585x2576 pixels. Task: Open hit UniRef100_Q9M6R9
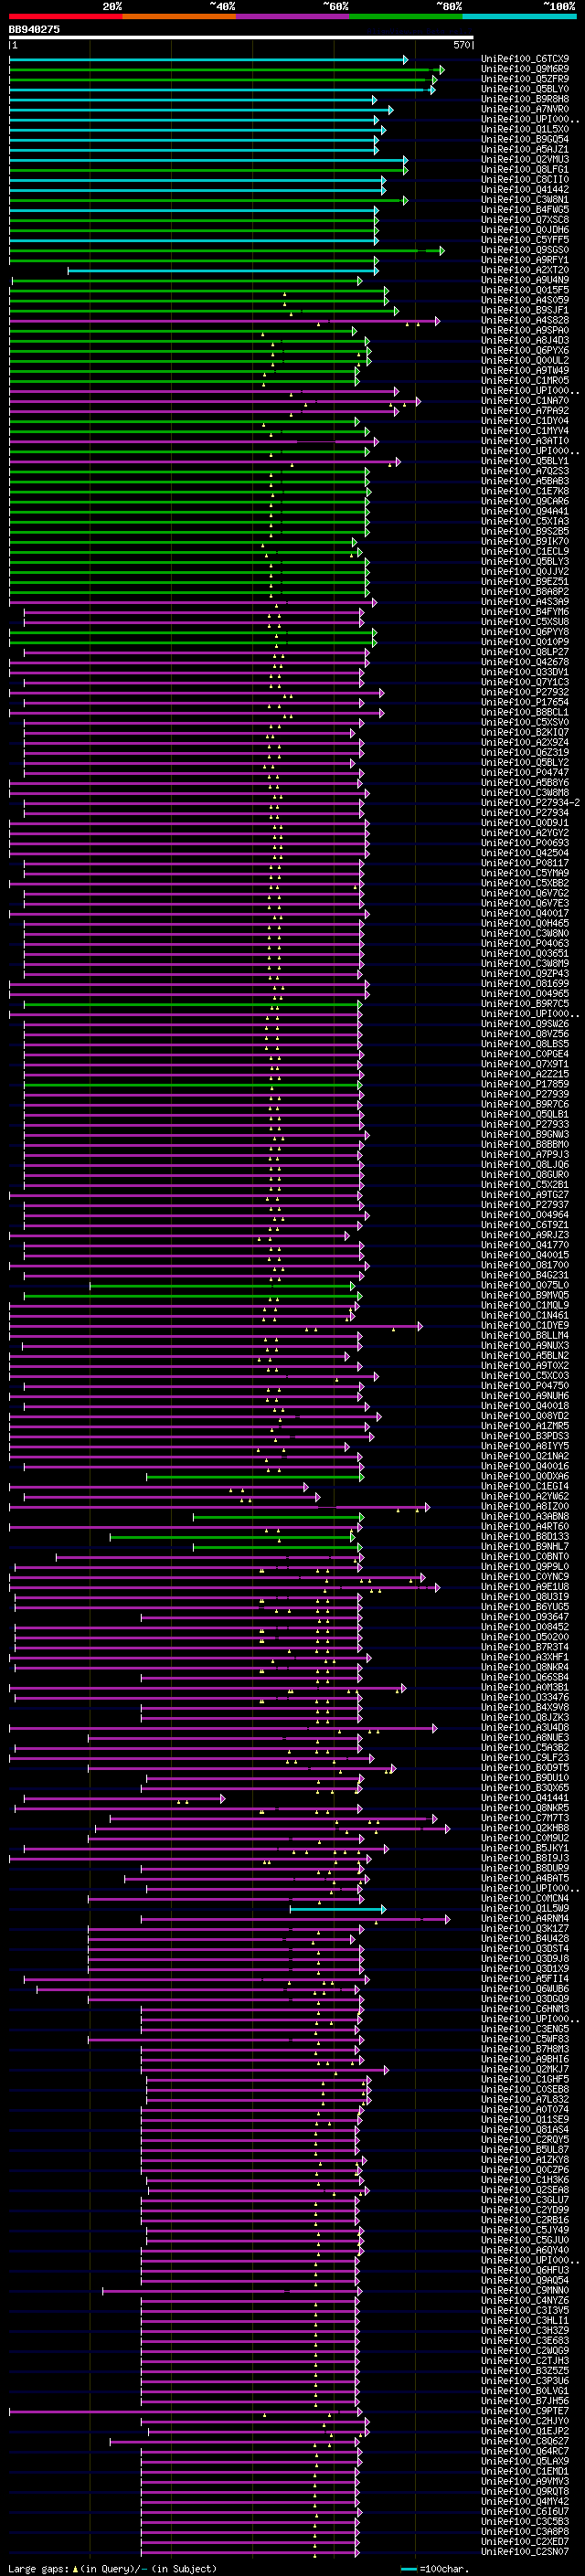tap(525, 70)
